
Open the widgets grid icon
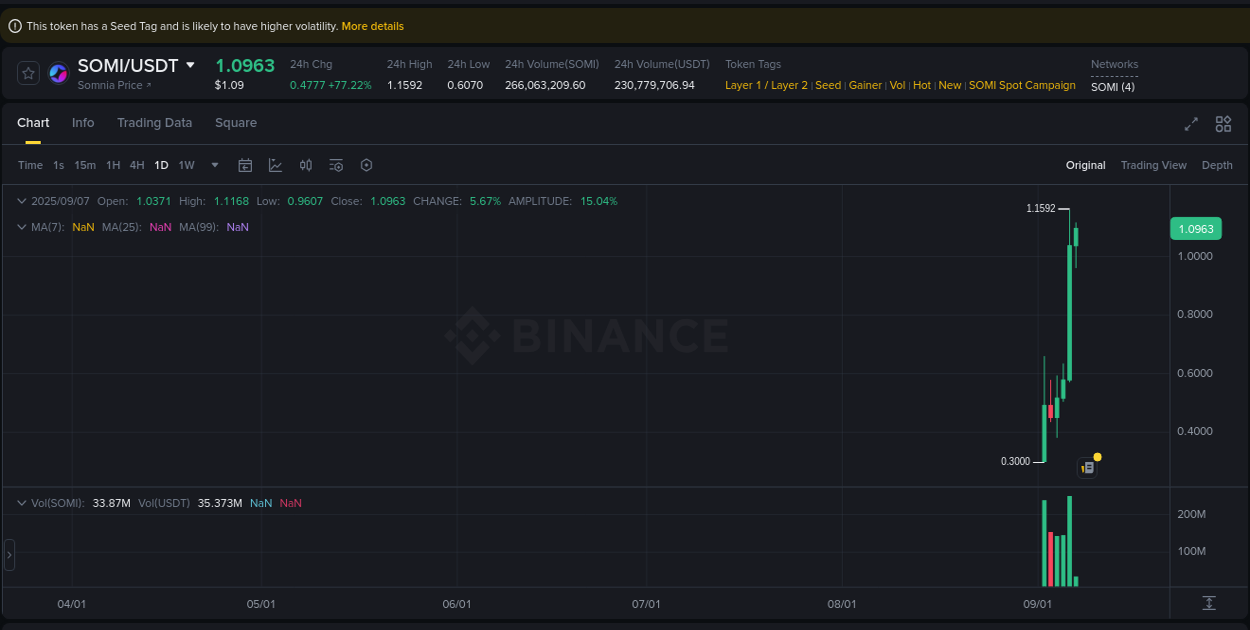point(1223,124)
